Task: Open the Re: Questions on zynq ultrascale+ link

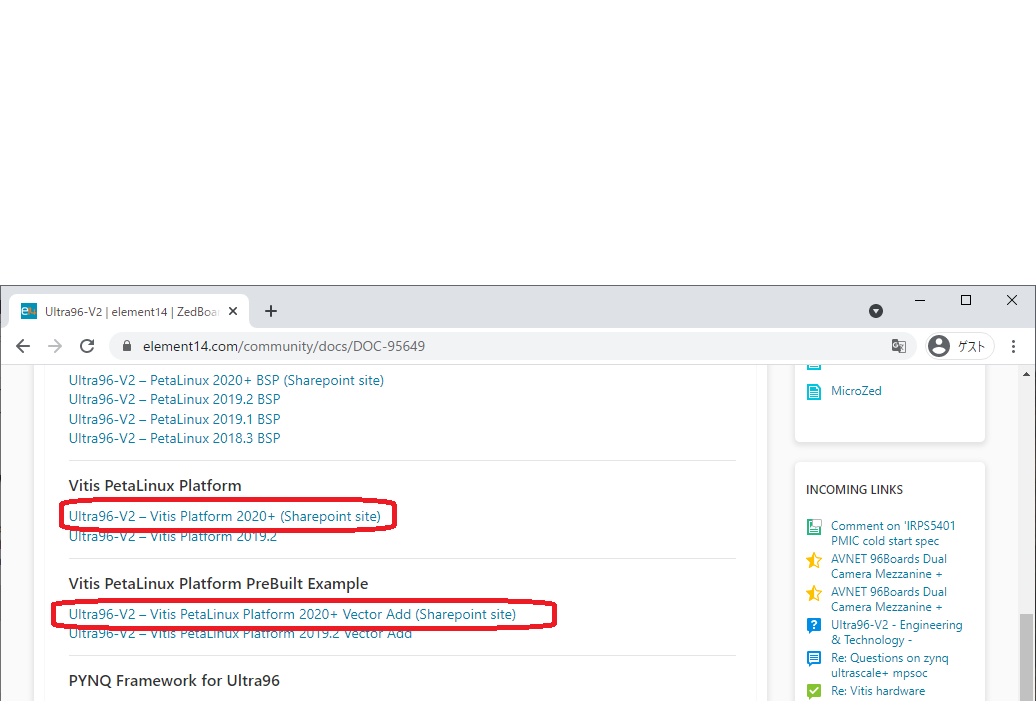Action: [889, 658]
